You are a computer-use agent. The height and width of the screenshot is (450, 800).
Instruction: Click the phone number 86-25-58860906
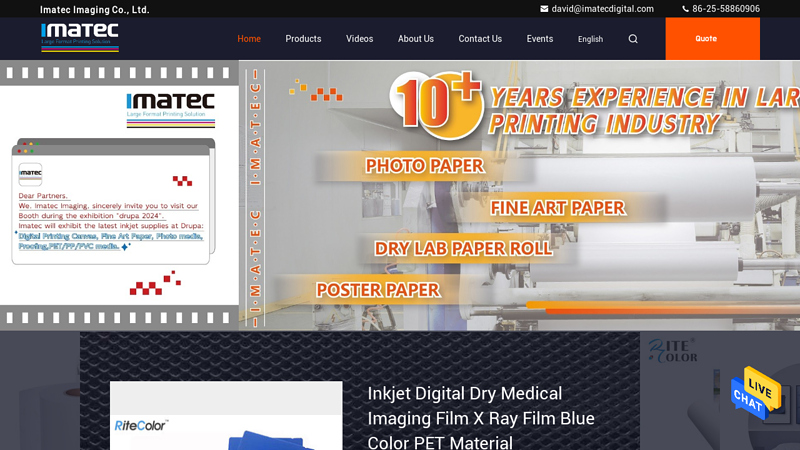[x=726, y=9]
